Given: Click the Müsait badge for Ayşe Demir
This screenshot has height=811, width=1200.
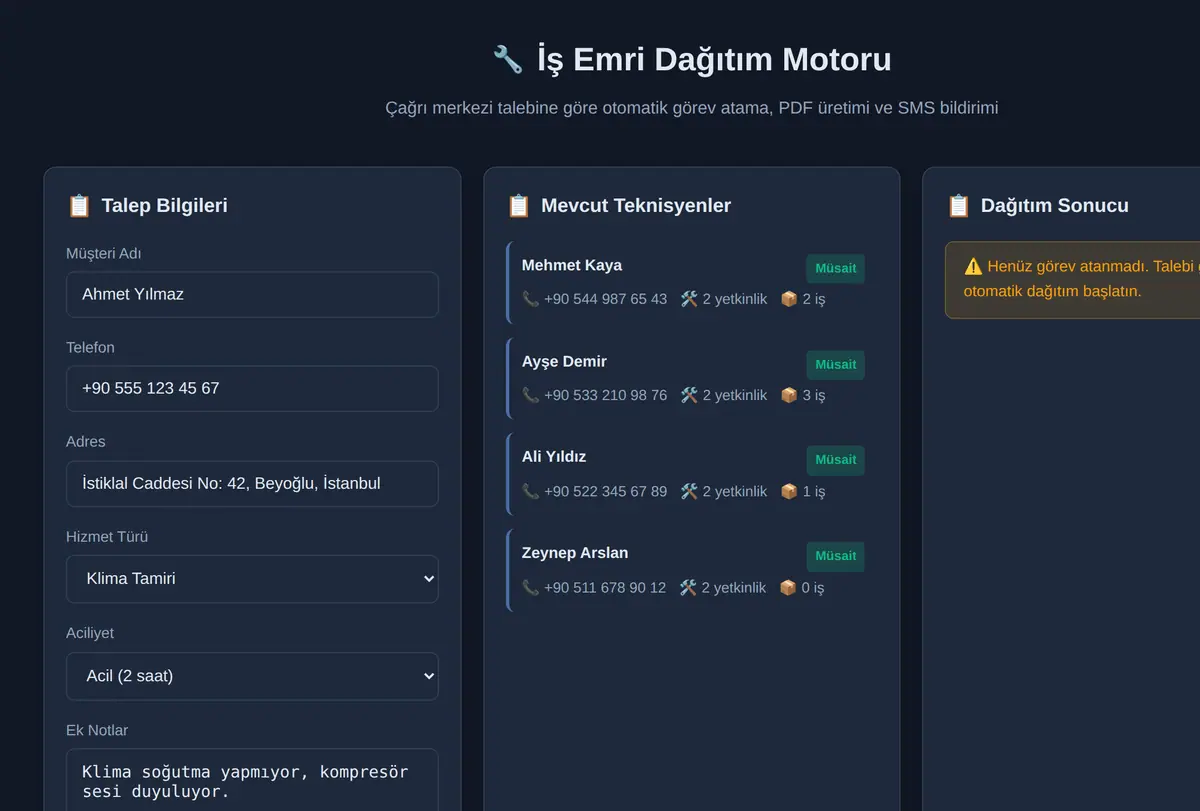Looking at the screenshot, I should (x=835, y=364).
